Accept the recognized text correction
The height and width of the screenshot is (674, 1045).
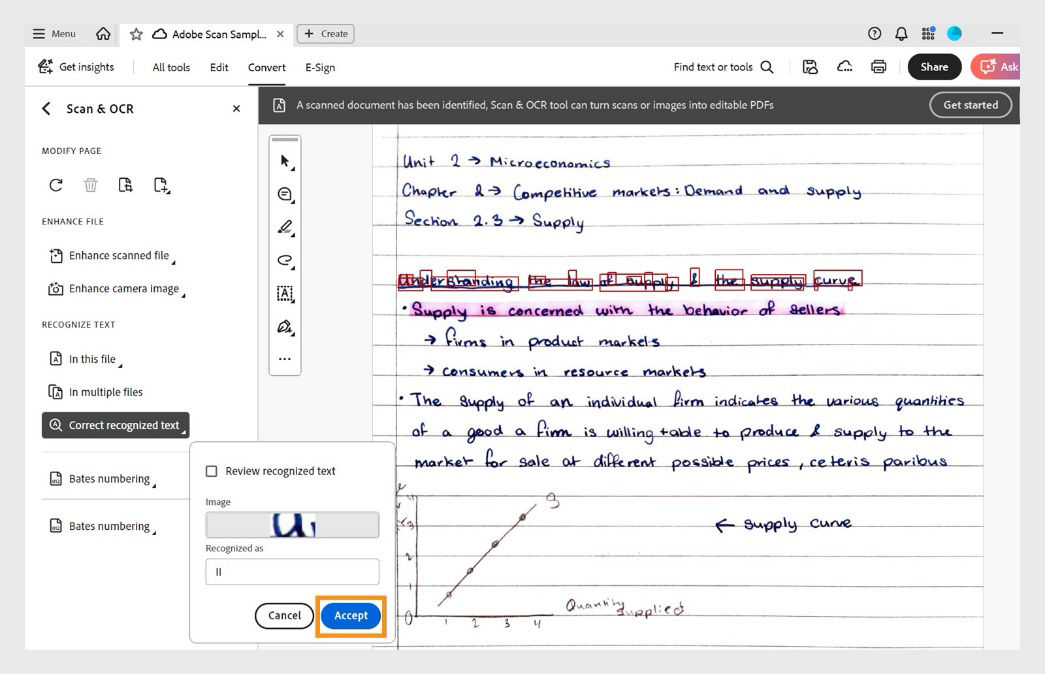pos(350,615)
